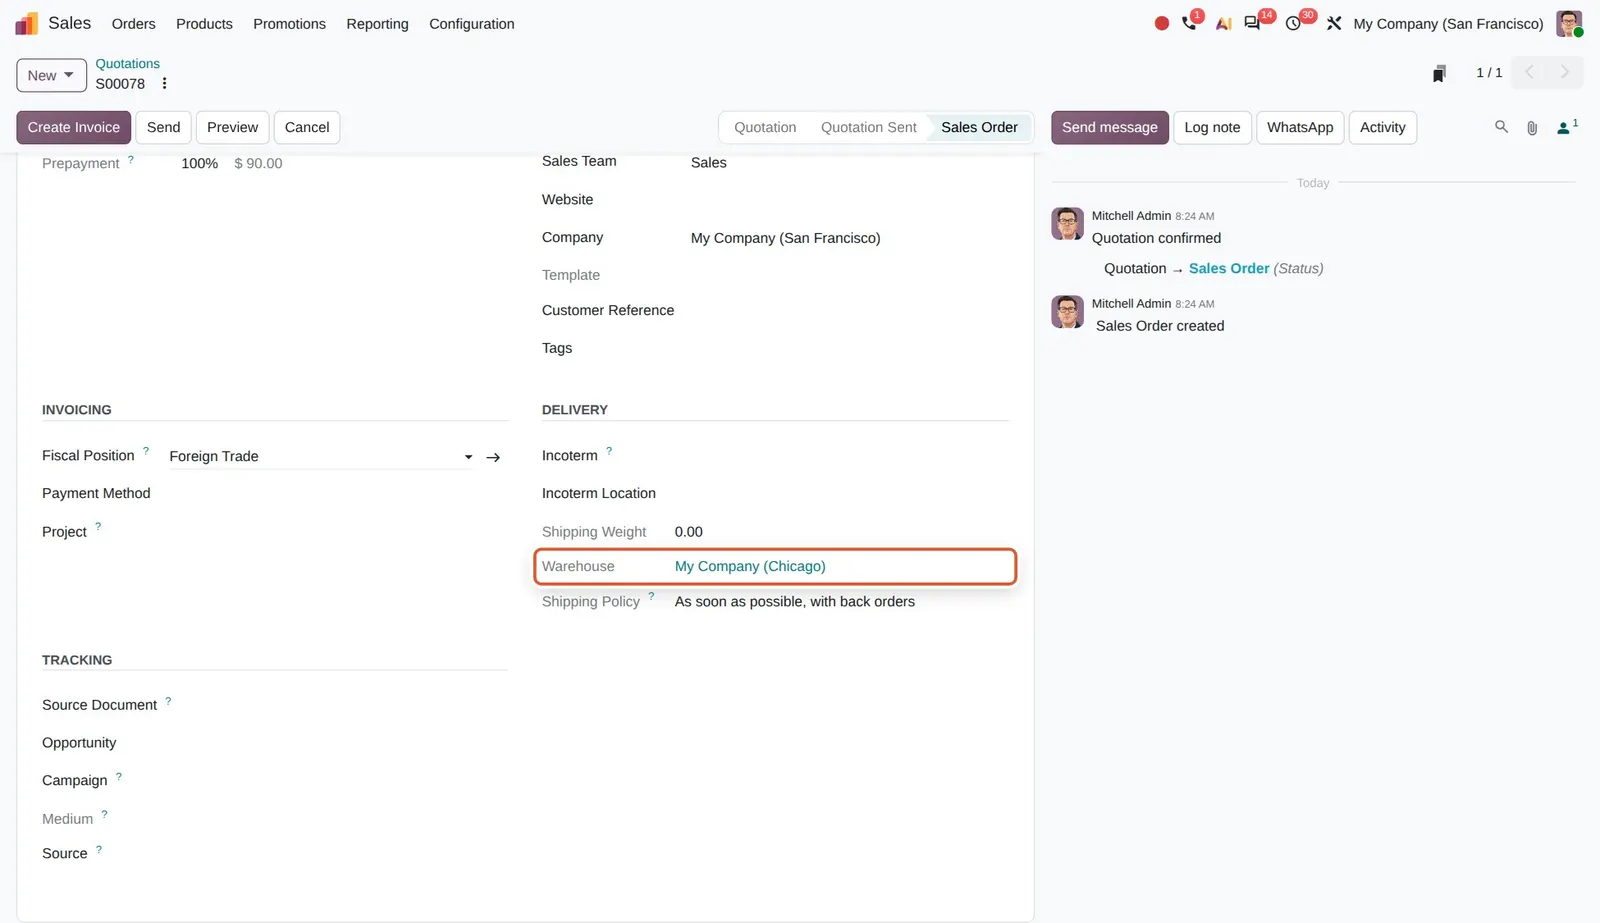Click the Create Invoice button
The image size is (1600, 923).
73,128
